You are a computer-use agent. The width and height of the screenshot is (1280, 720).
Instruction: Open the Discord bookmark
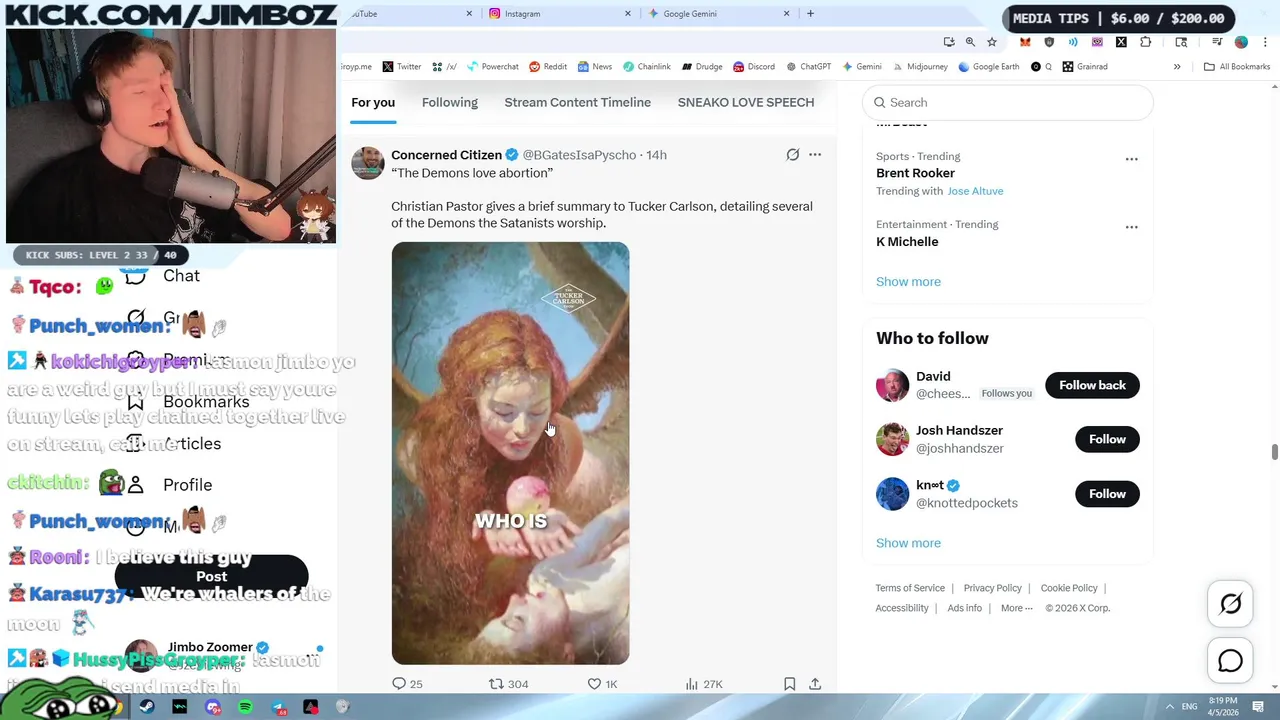coord(754,67)
